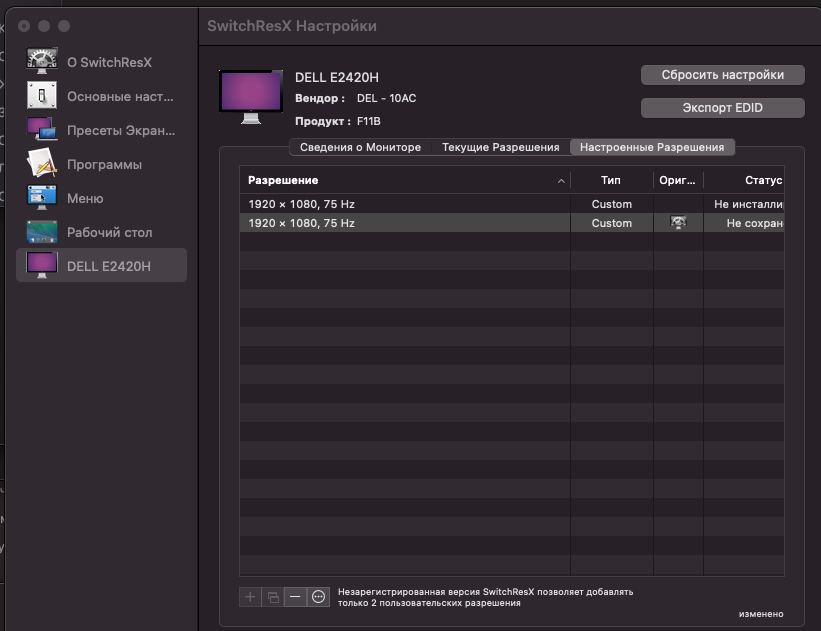The image size is (821, 631).
Task: Open О SwitchResX sidebar label
Action: [x=109, y=62]
